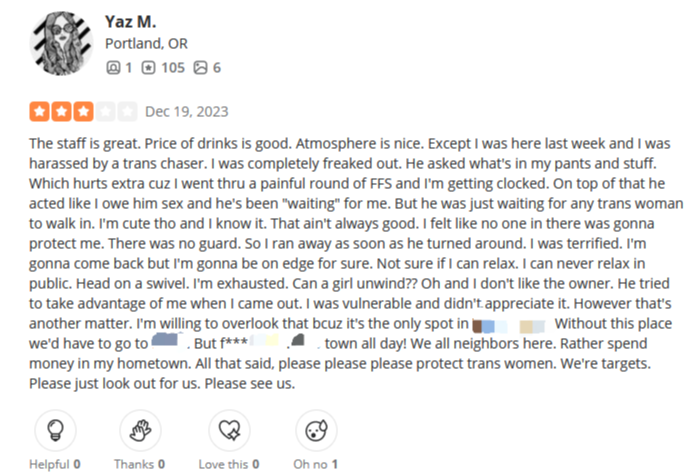The image size is (697, 473).
Task: Click the Helpful 0 label text
Action: pyautogui.click(x=55, y=465)
